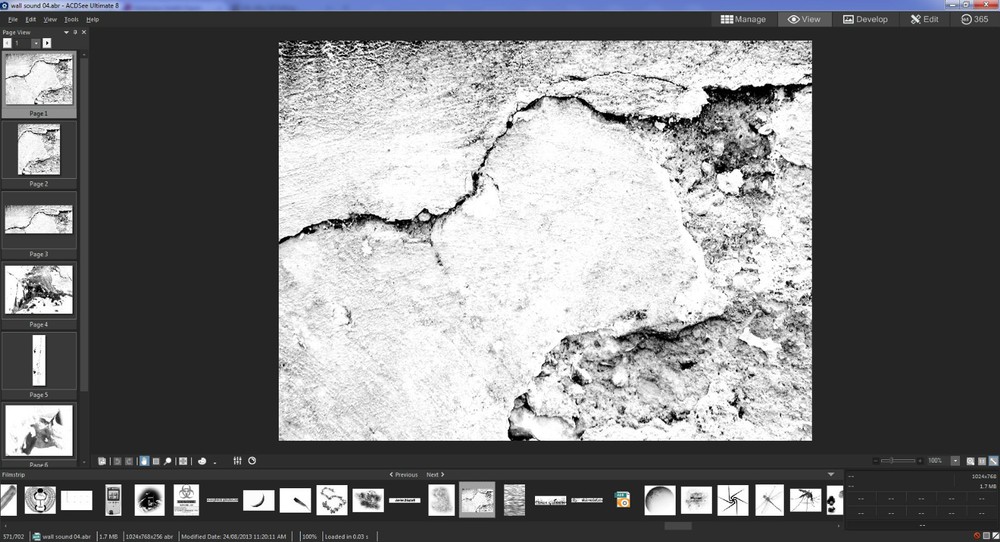Select the swirl pinwheel thumbnail in Filmstrip

coord(733,500)
